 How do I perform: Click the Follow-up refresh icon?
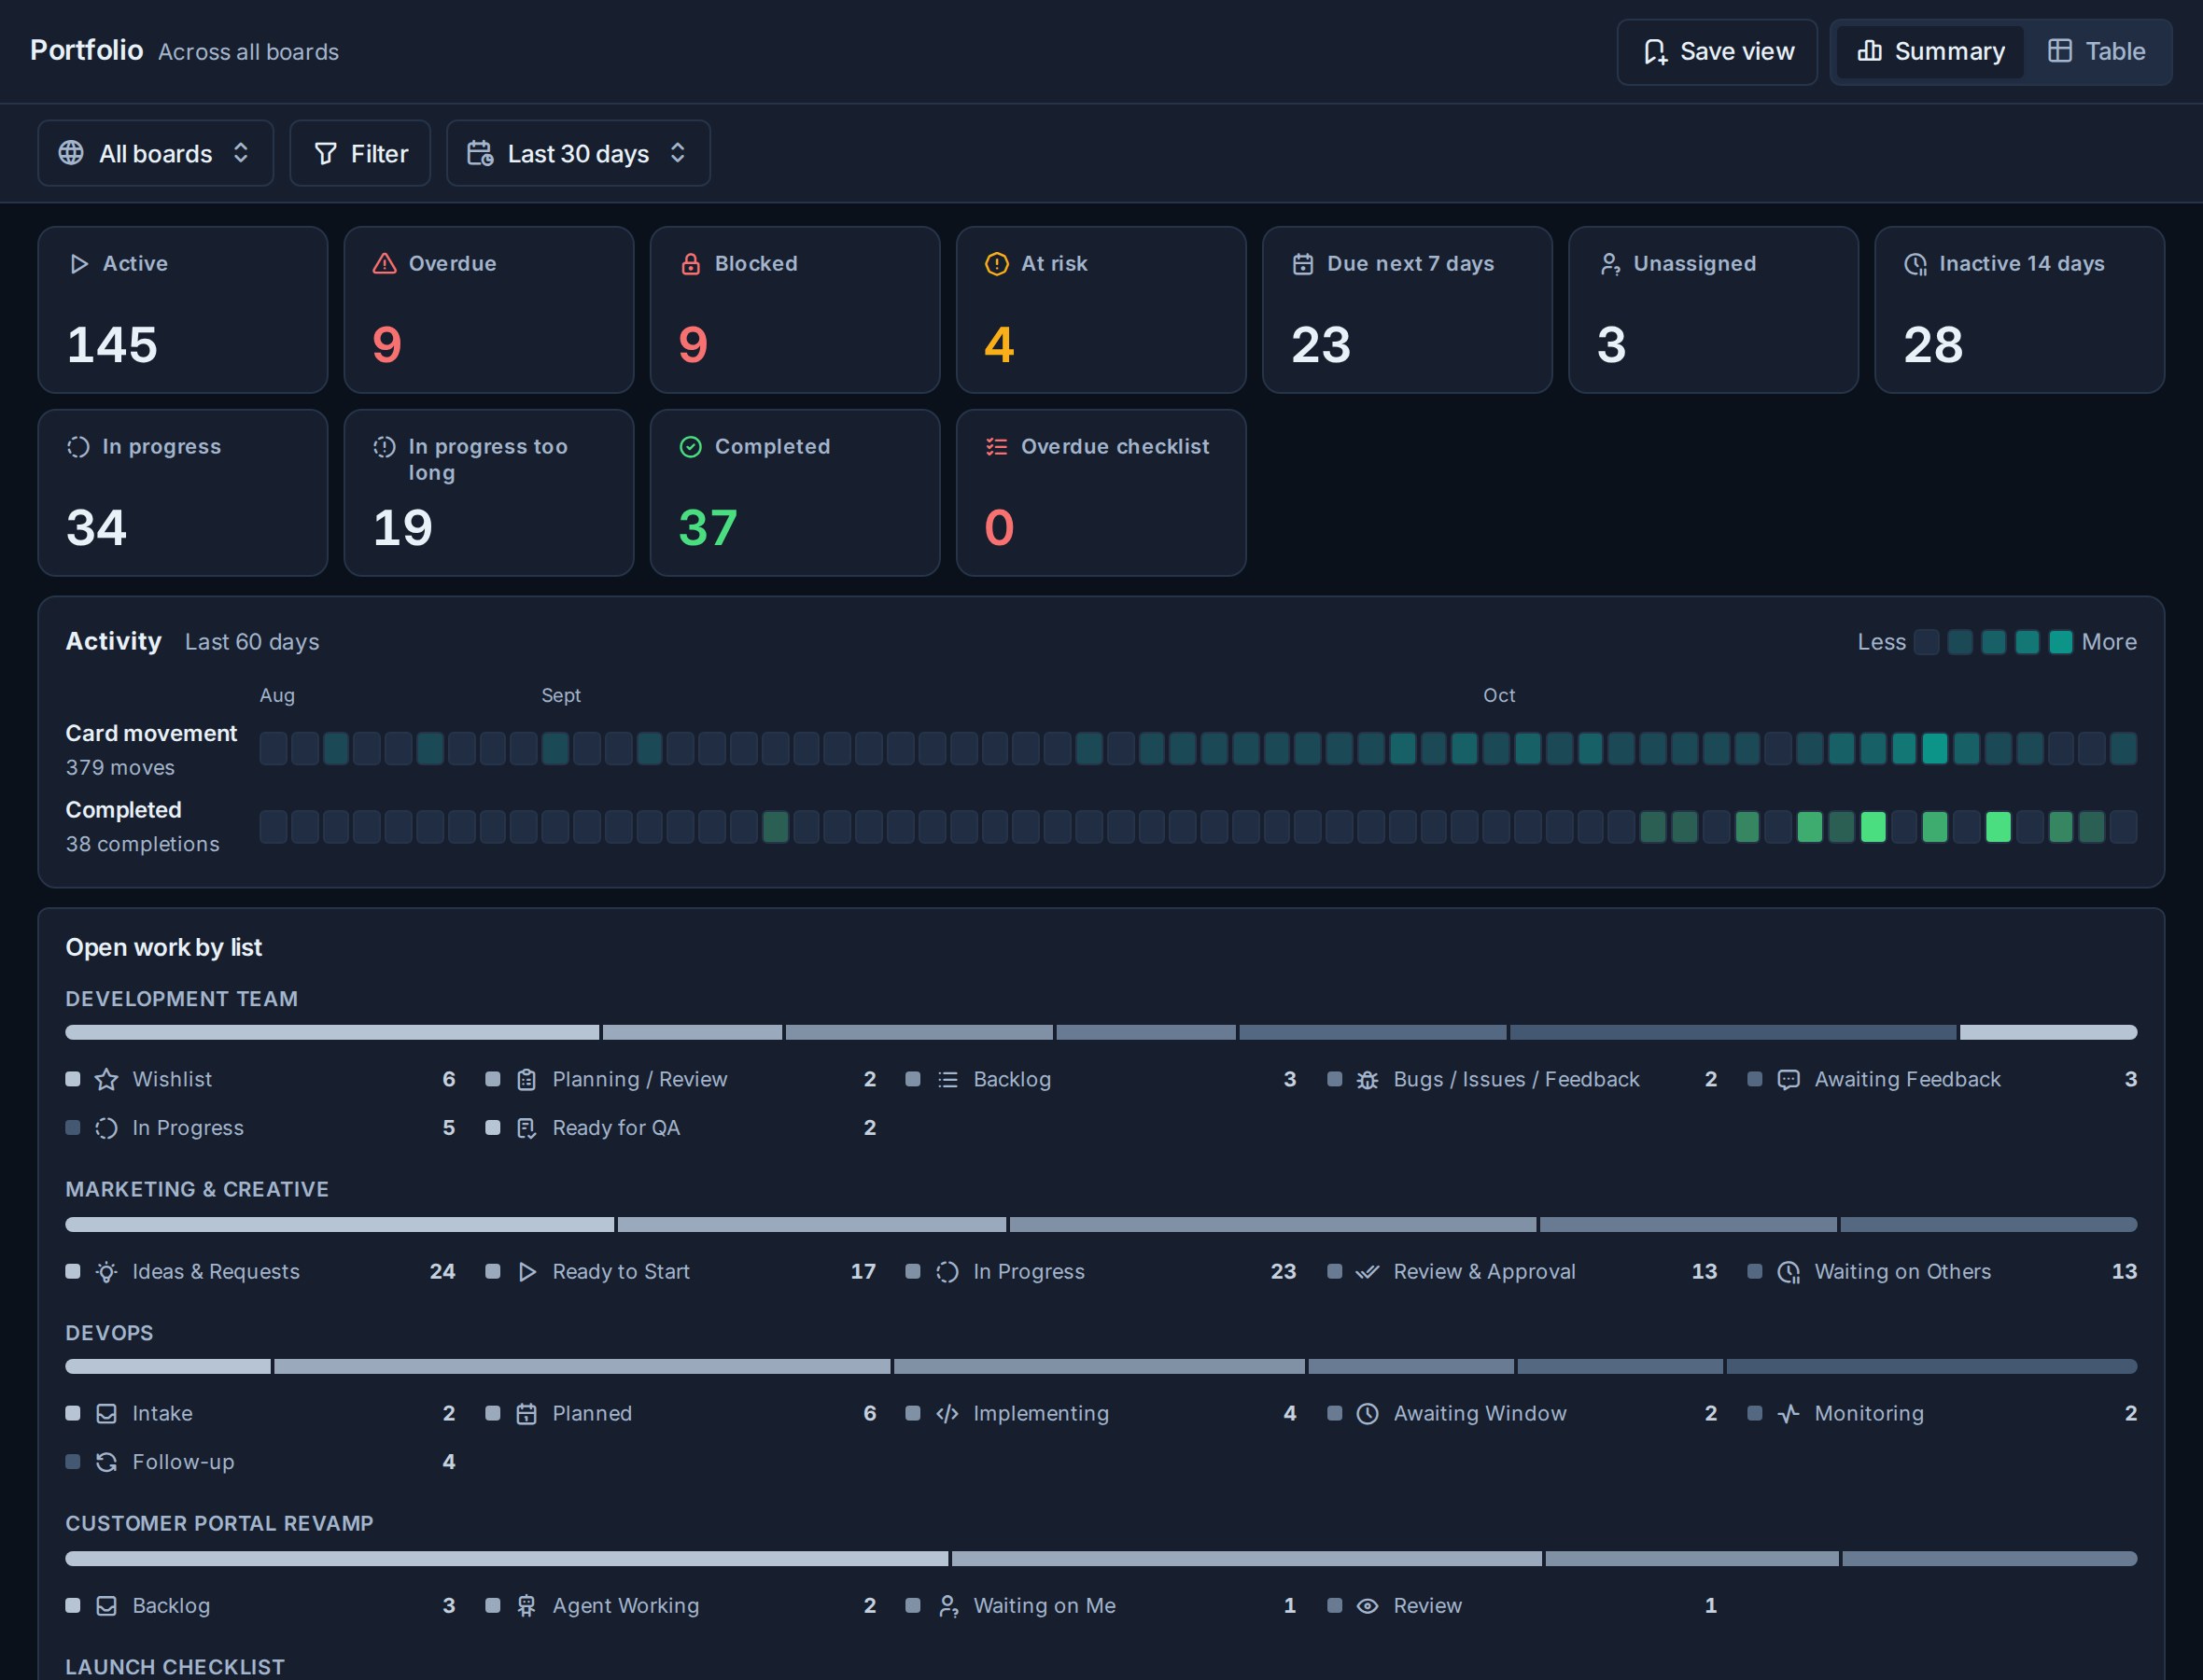tap(106, 1462)
